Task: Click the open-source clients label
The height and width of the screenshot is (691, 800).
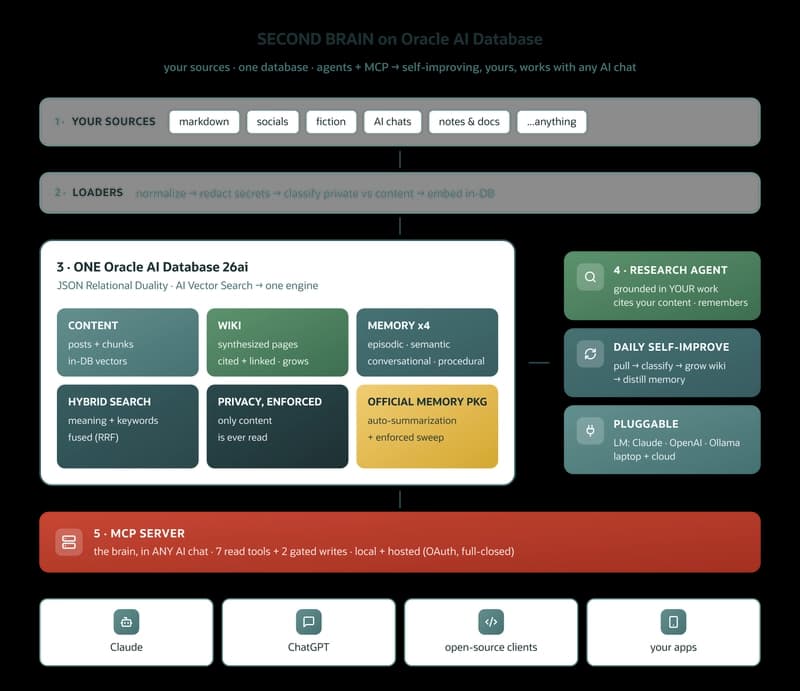Action: coord(491,647)
